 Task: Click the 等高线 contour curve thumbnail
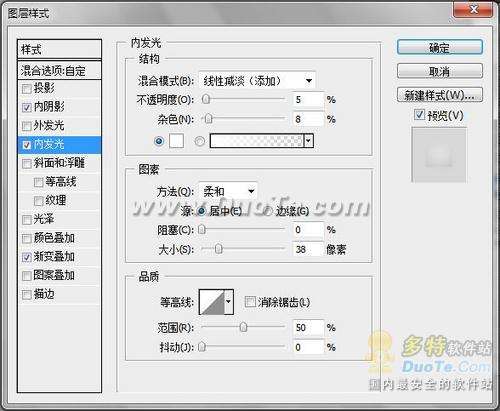coord(212,302)
